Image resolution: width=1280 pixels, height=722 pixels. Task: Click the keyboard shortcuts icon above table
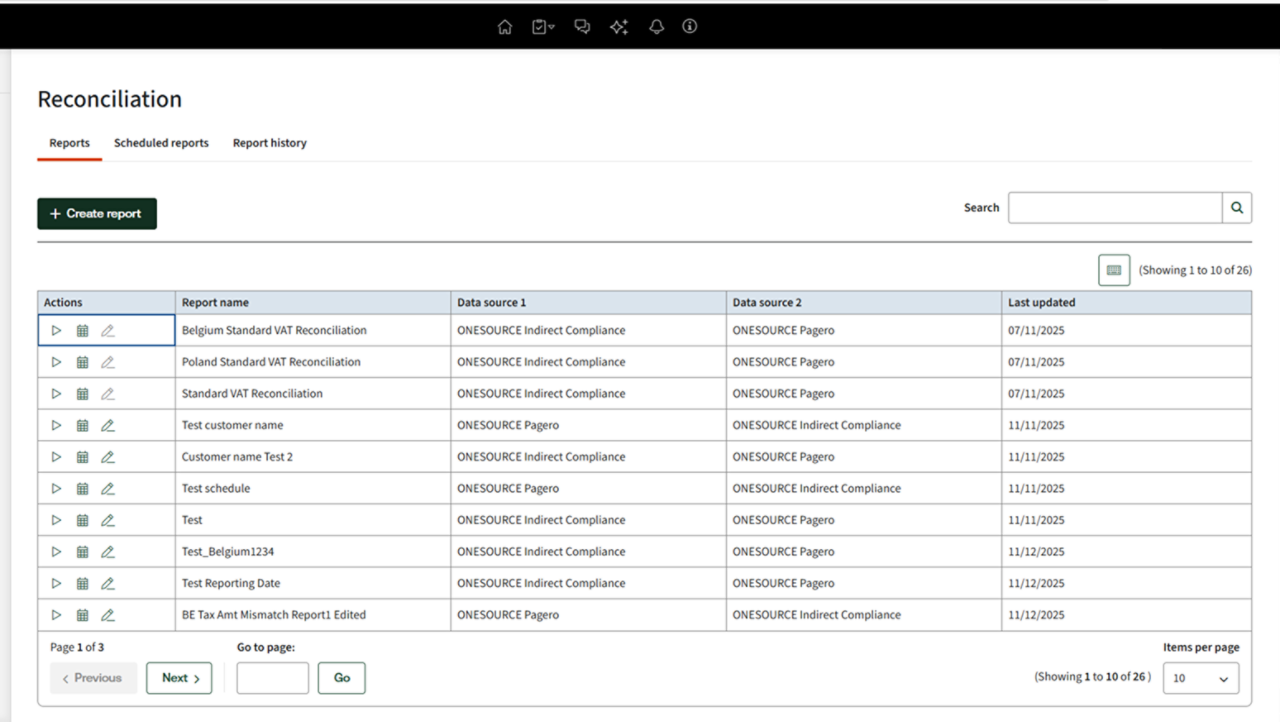click(x=1114, y=270)
